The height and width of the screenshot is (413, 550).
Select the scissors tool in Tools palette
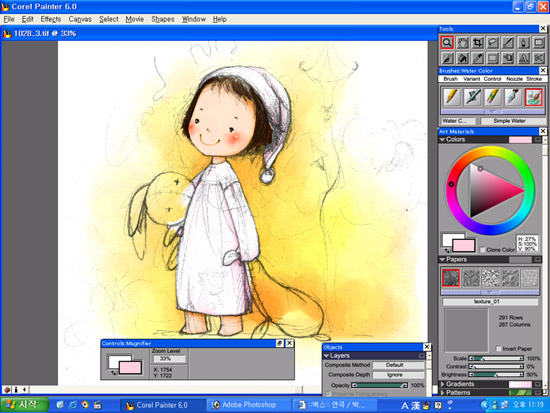538,58
